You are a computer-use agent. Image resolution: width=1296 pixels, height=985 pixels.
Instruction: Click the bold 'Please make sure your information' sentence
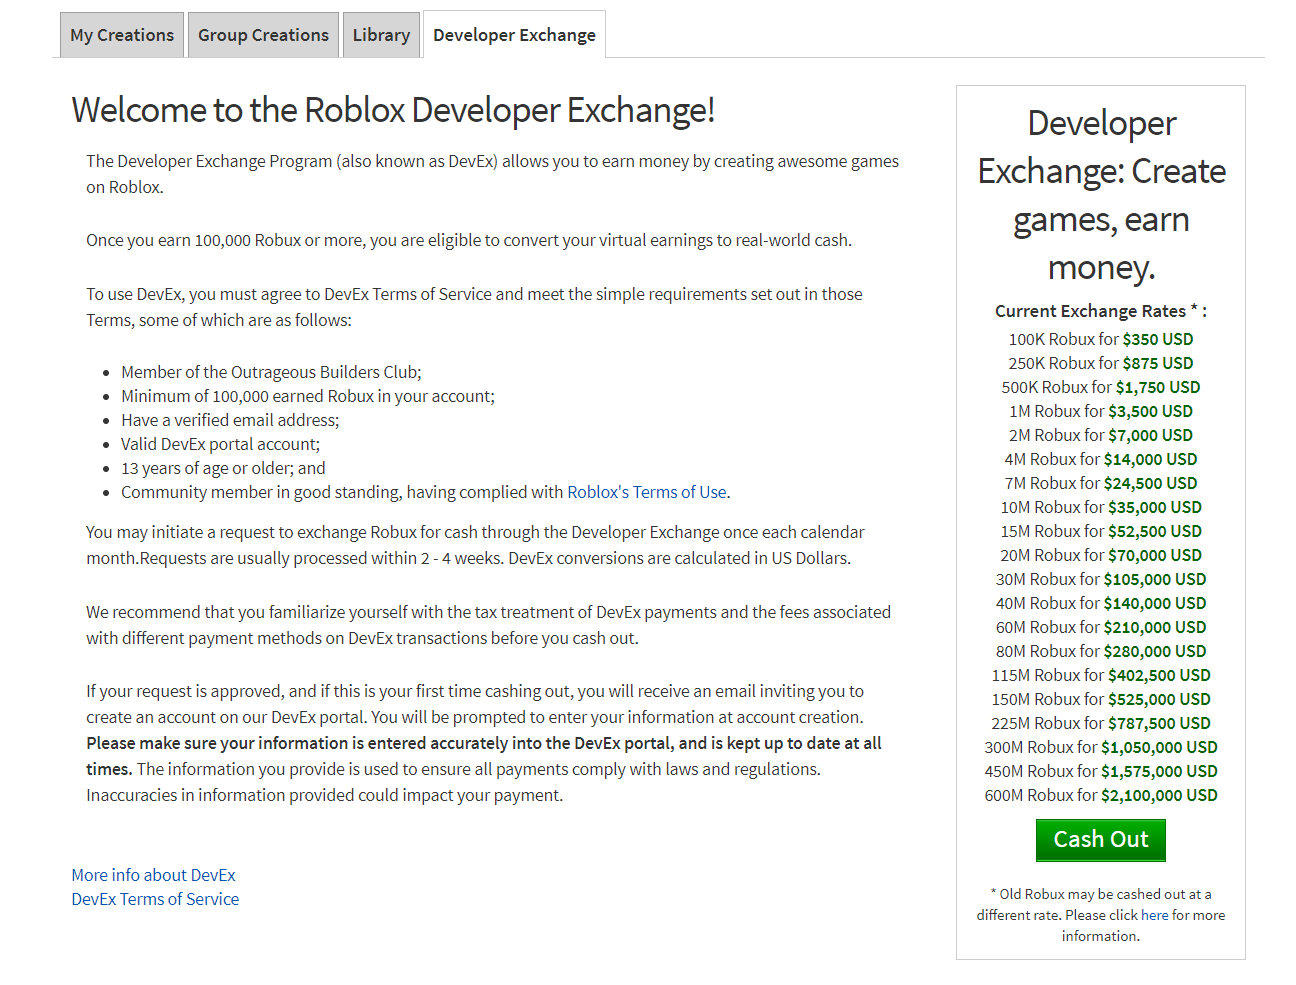pos(484,755)
